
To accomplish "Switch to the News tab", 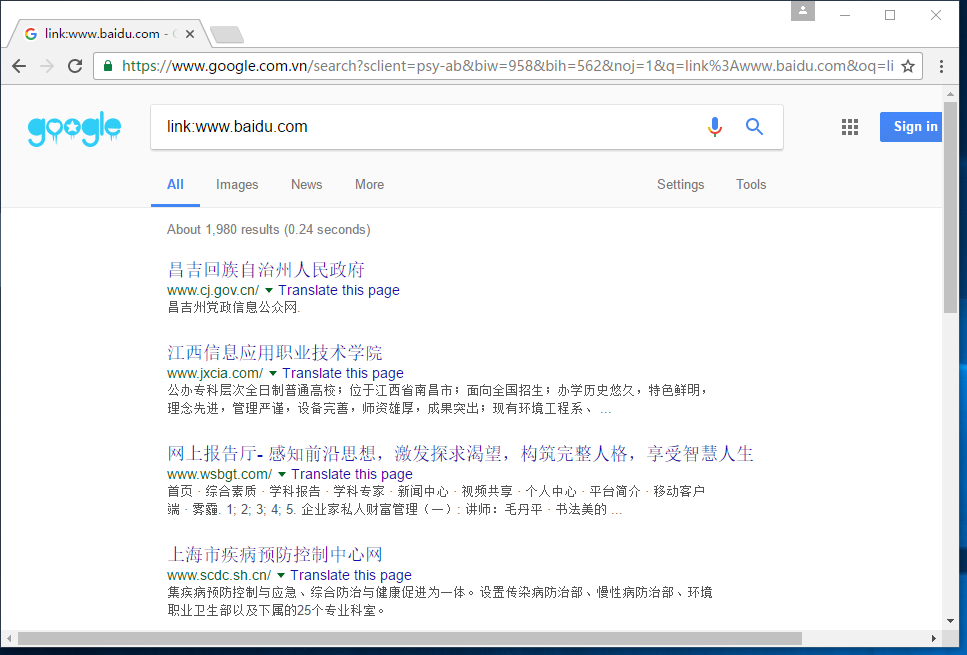I will (307, 184).
